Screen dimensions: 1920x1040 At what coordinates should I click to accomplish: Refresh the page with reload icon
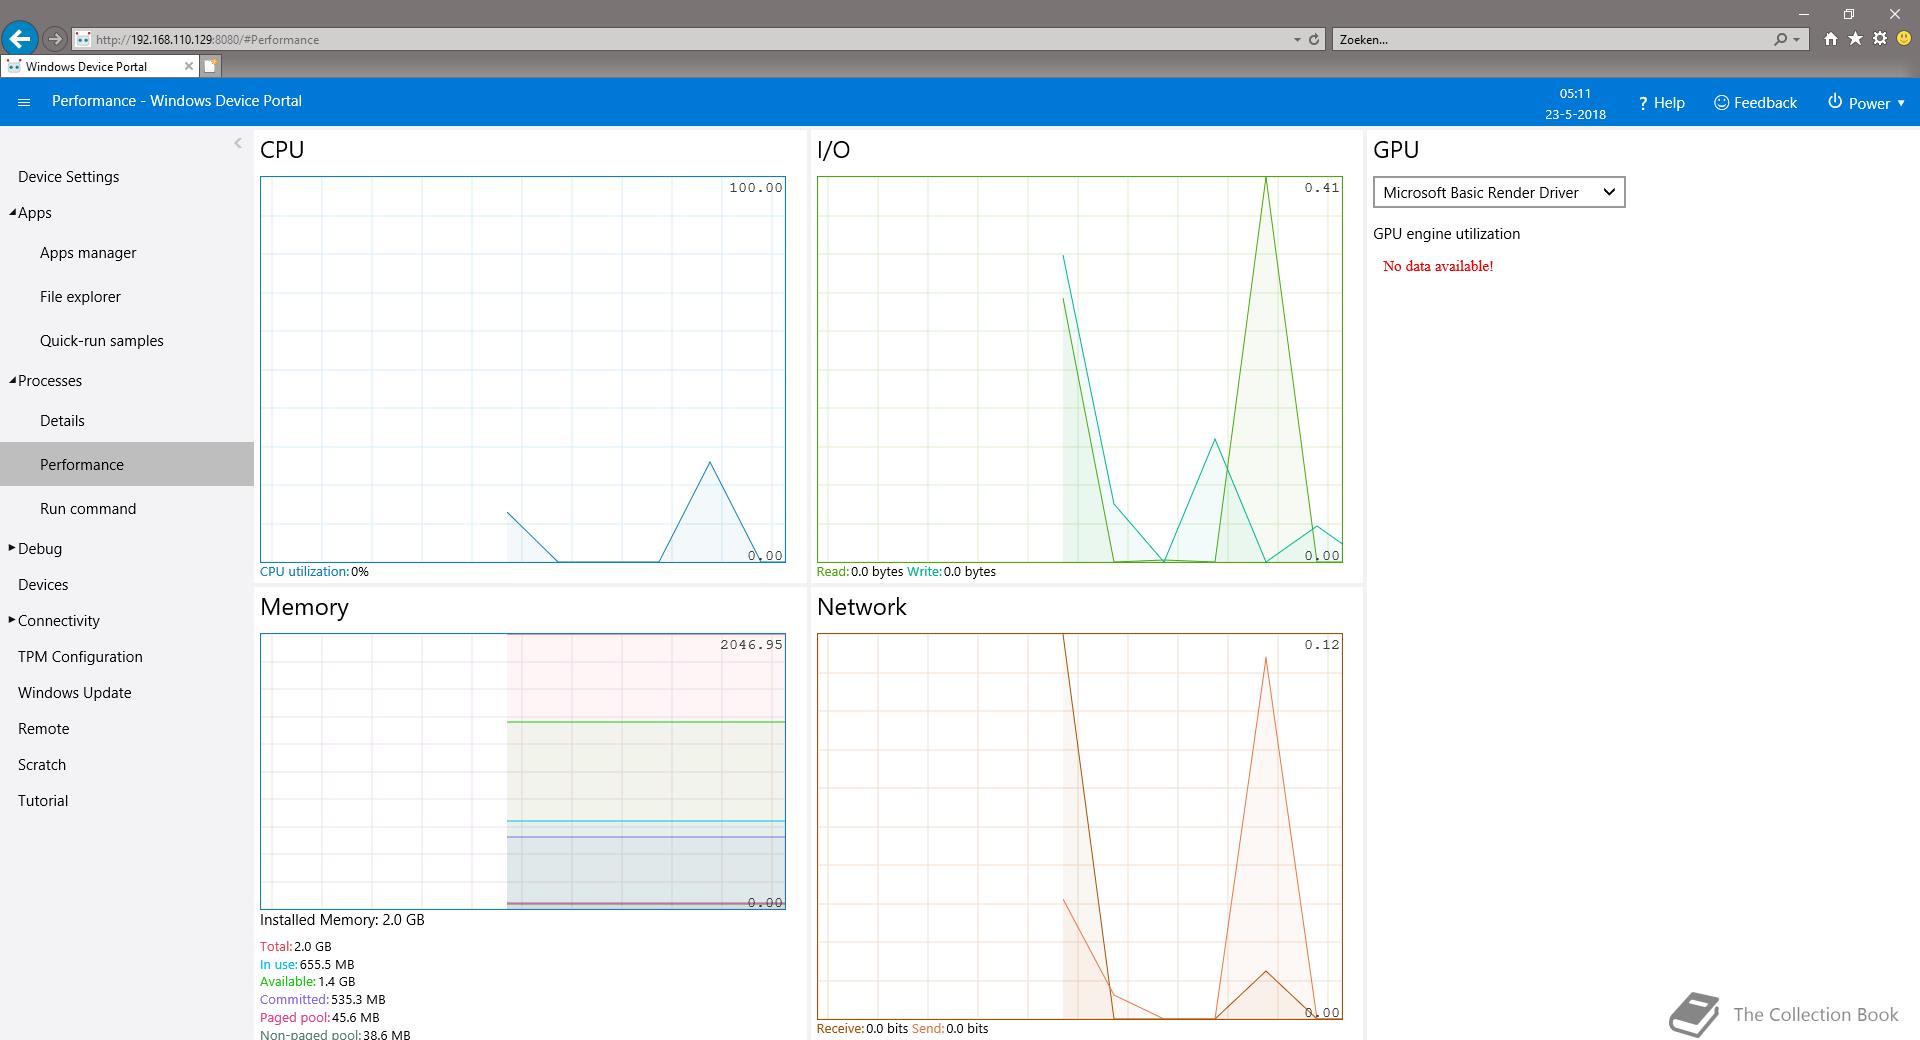(1314, 39)
